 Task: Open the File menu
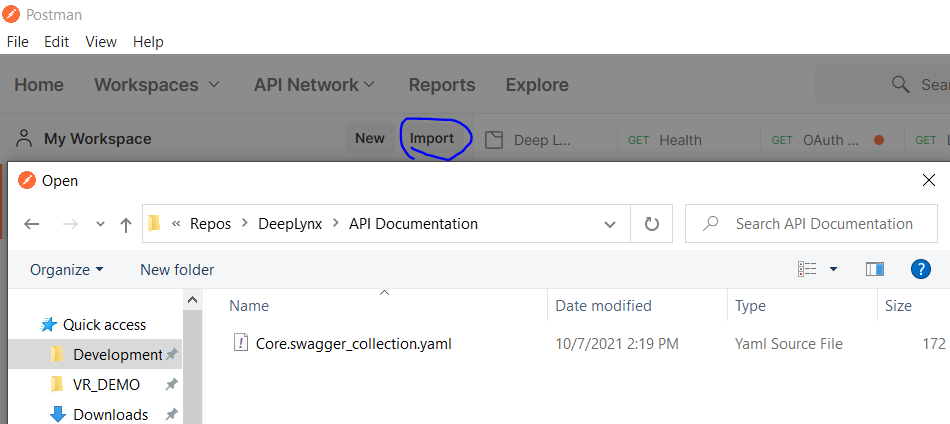[x=18, y=42]
